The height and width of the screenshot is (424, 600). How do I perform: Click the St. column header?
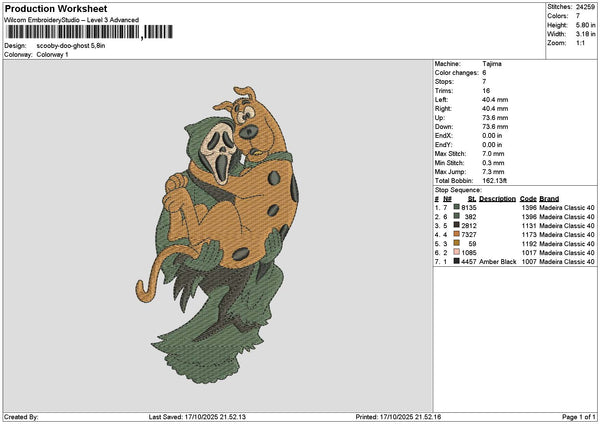tap(472, 199)
